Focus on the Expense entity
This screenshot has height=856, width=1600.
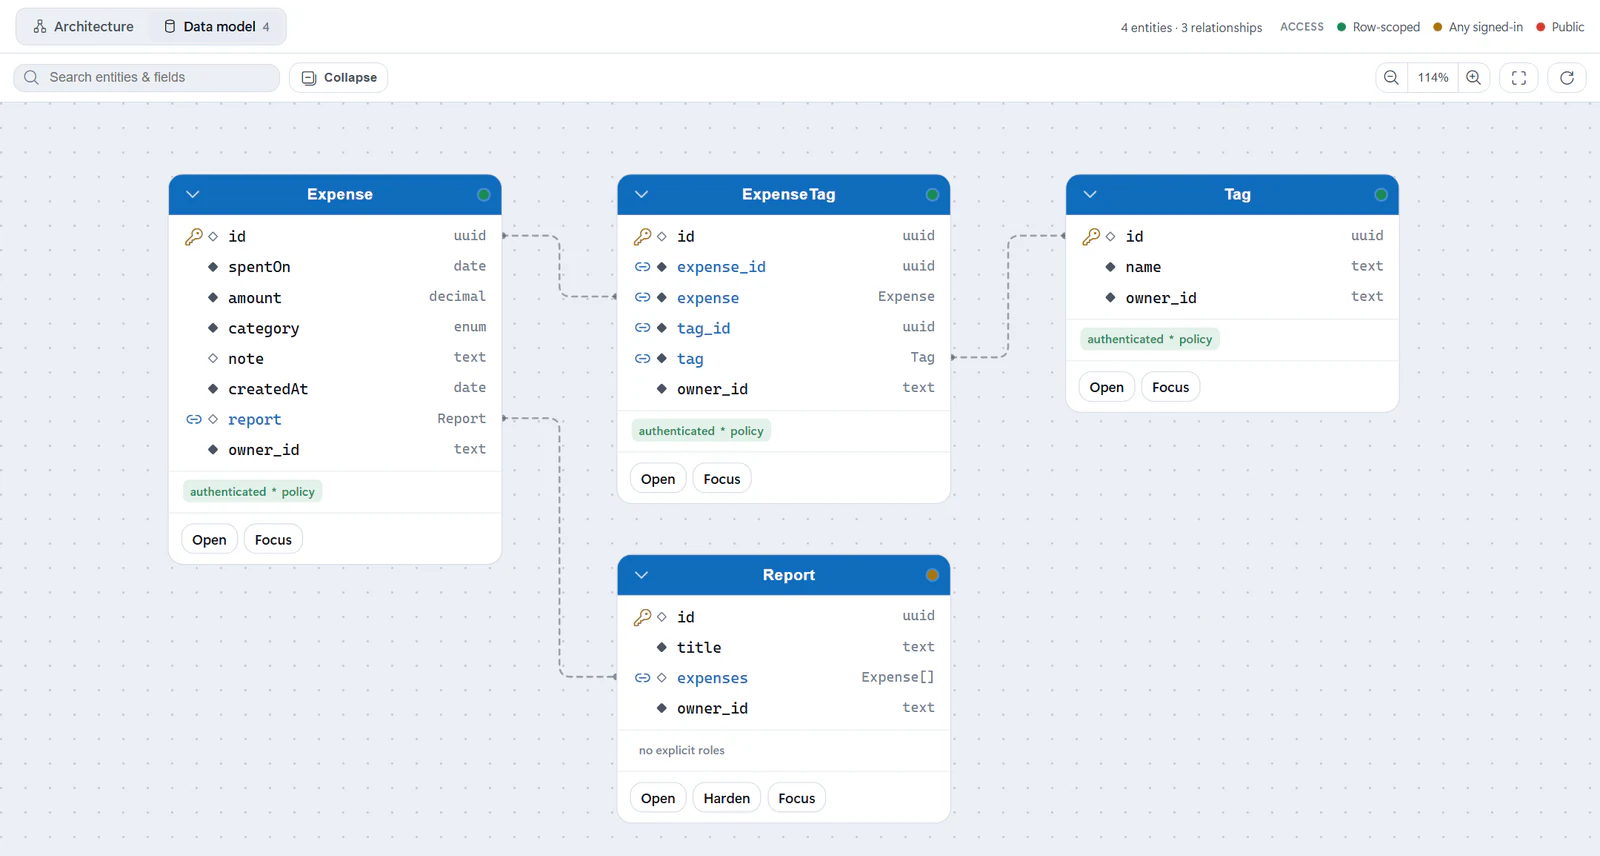point(273,540)
